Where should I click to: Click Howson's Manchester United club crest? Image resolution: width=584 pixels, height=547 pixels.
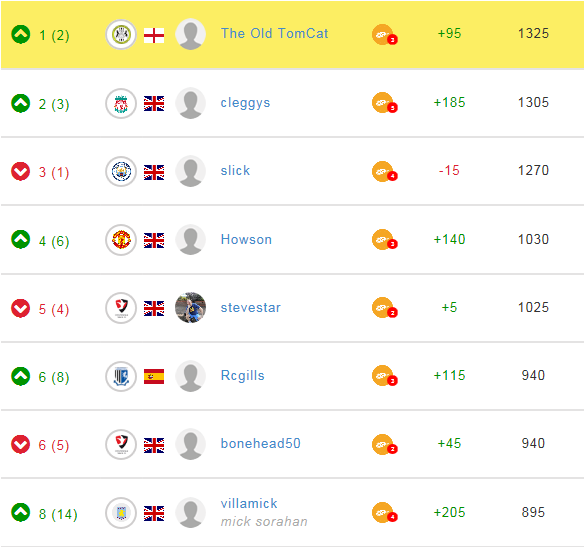121,240
